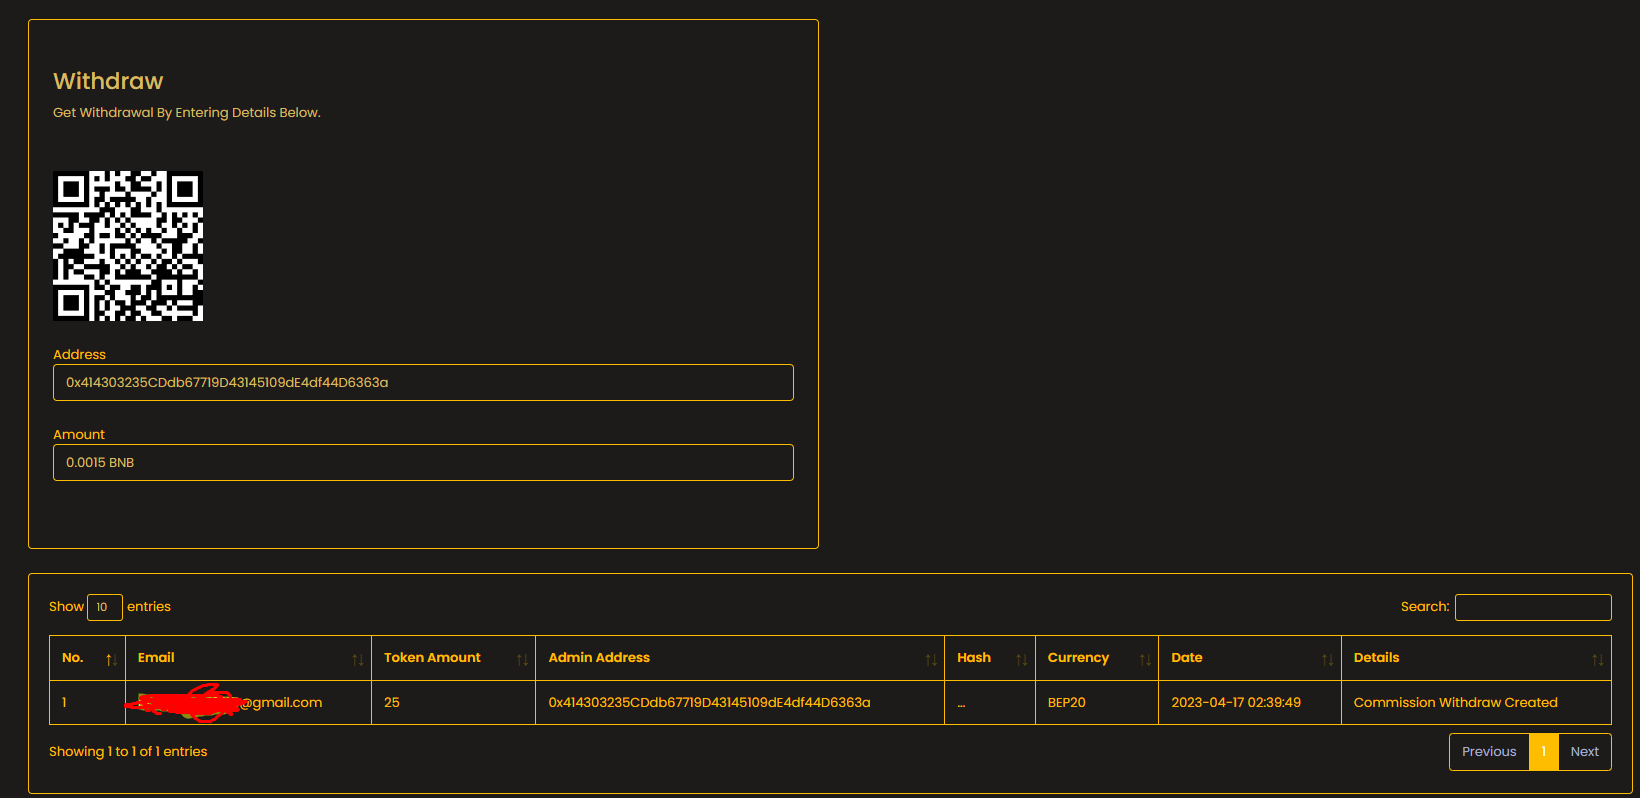The image size is (1640, 798).
Task: Click the Admin Address header label
Action: 599,658
